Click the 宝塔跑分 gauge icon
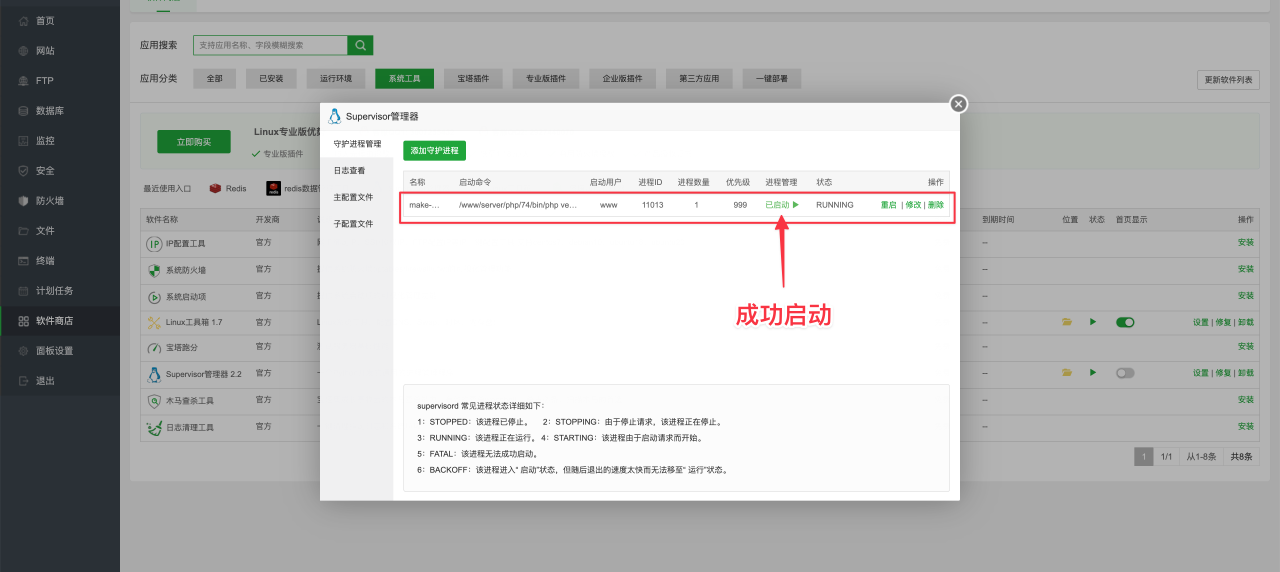1280x572 pixels. (x=154, y=348)
